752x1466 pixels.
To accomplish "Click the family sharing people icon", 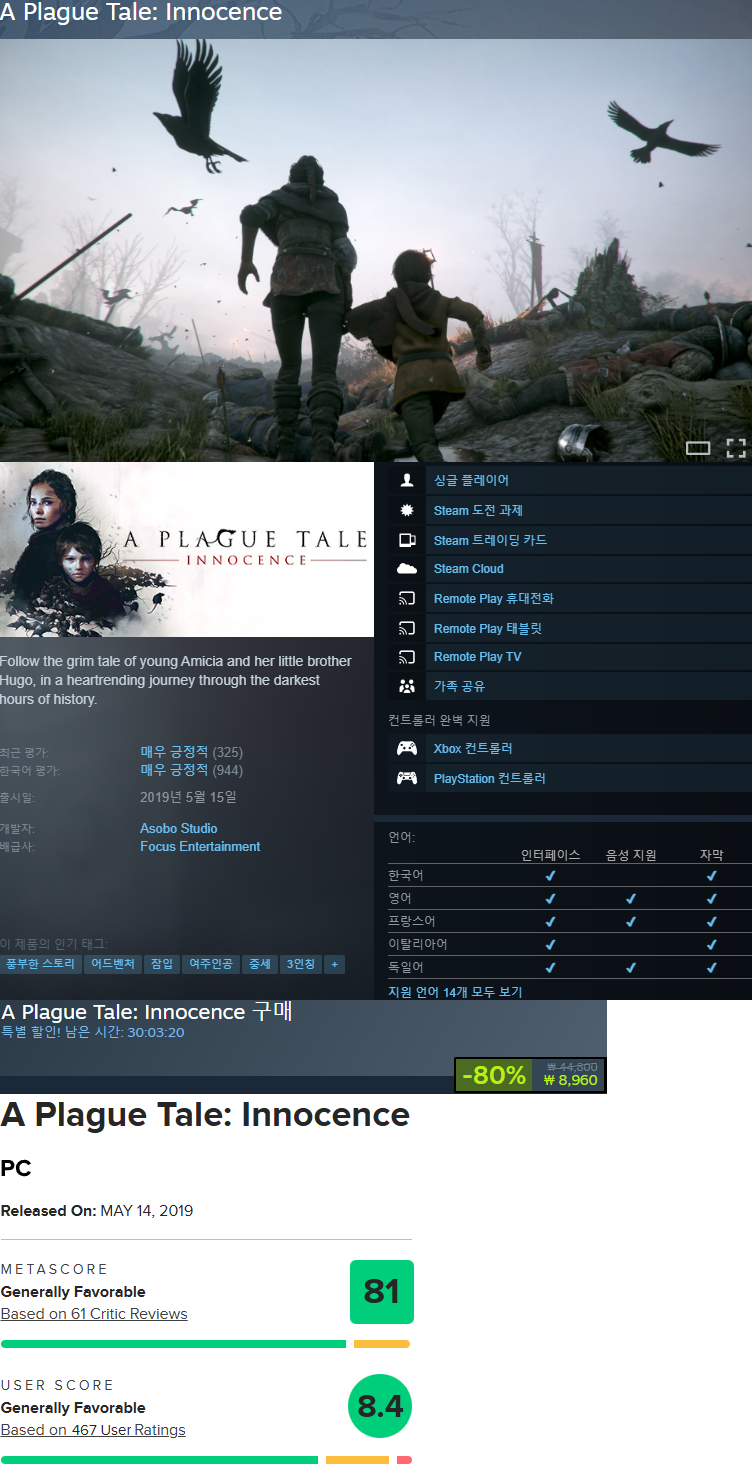I will coord(407,686).
